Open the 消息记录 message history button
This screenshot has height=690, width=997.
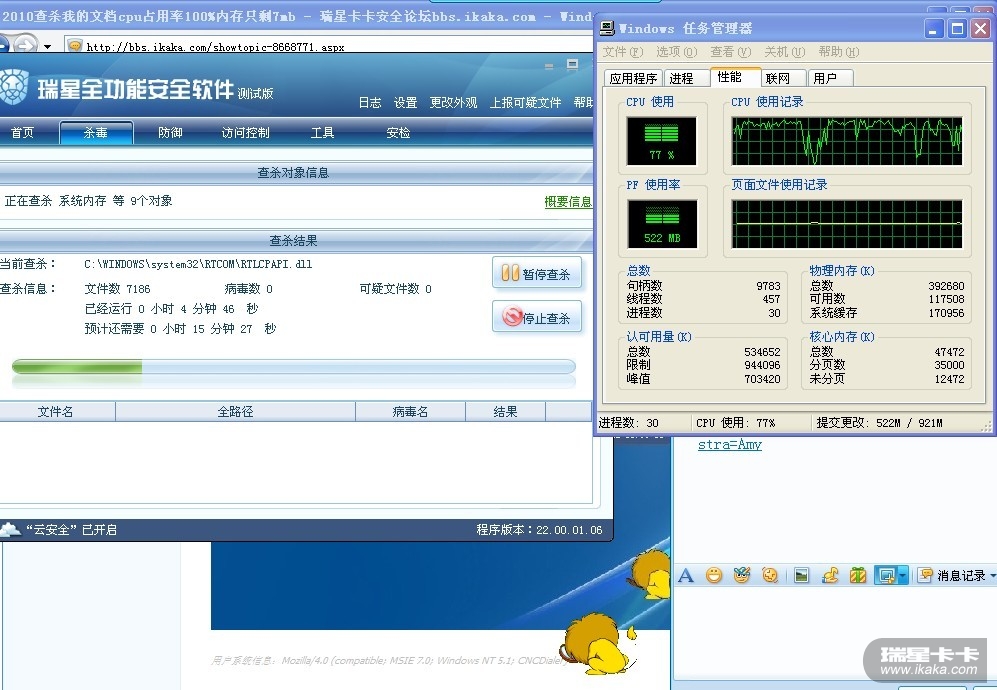point(951,576)
